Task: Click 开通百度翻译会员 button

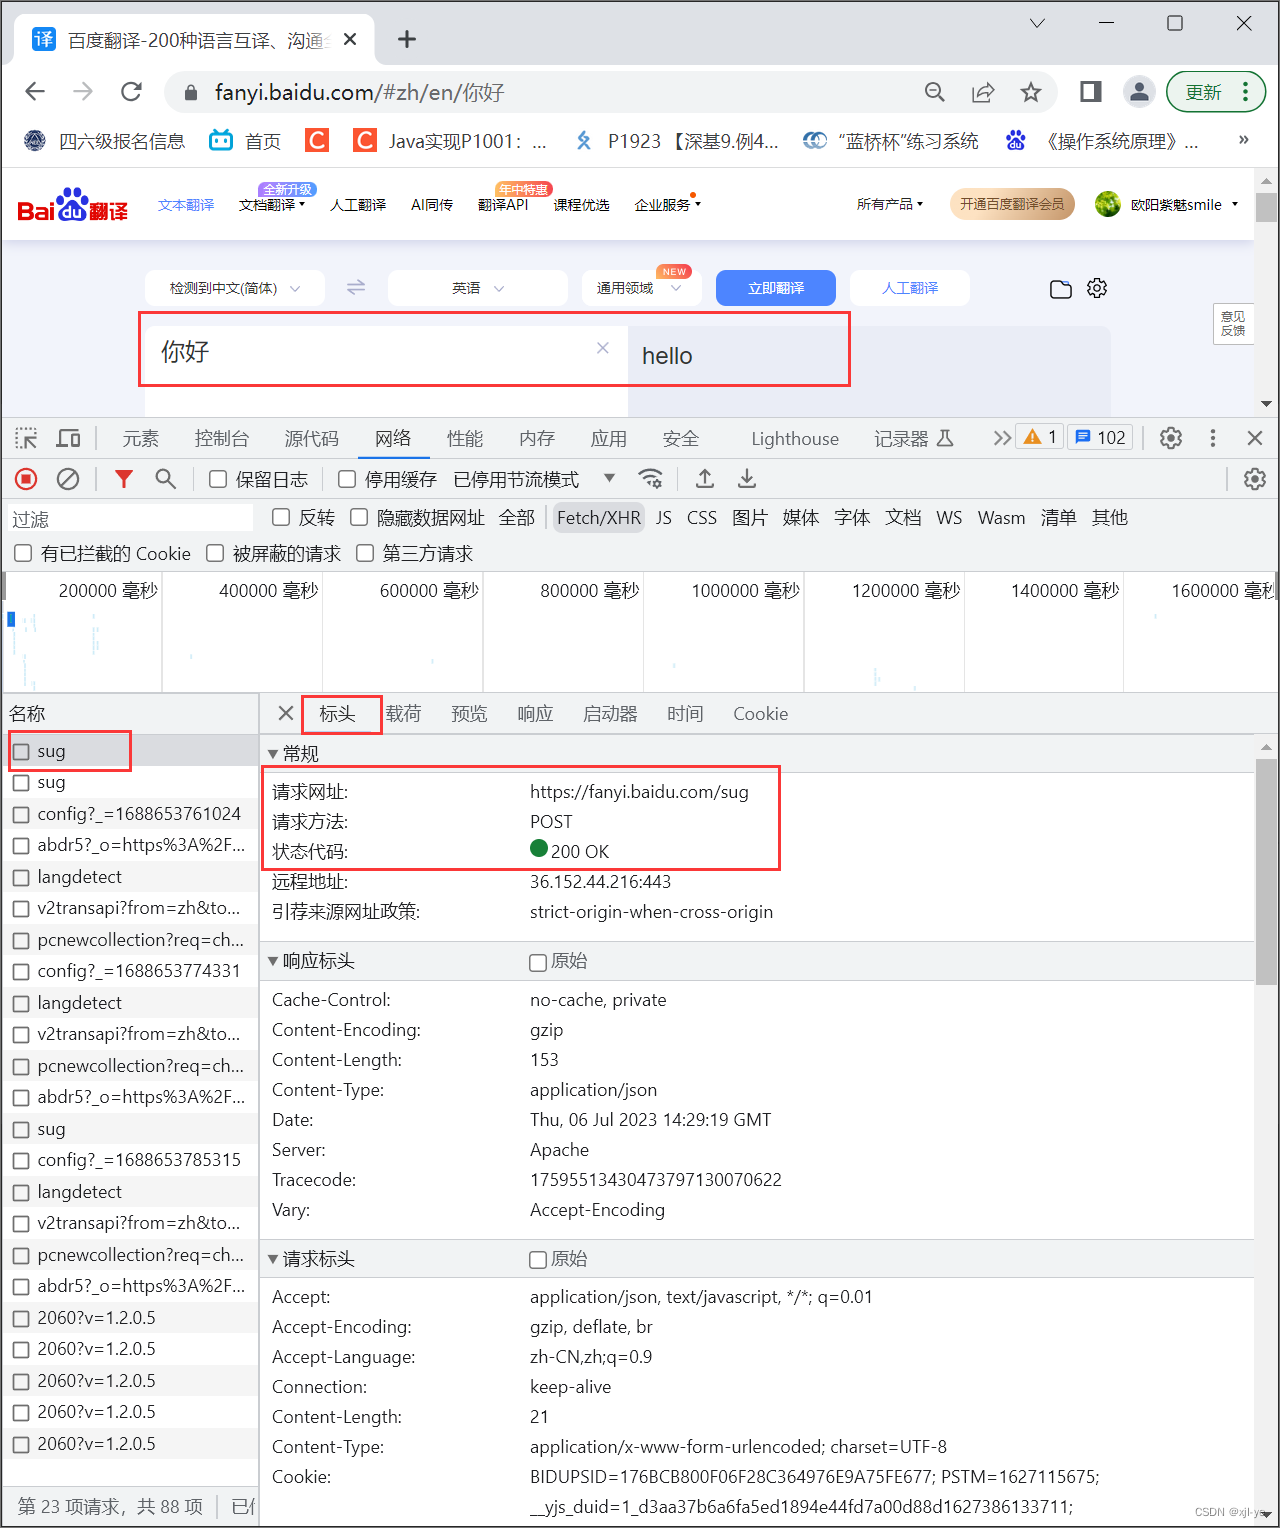Action: pos(1012,204)
